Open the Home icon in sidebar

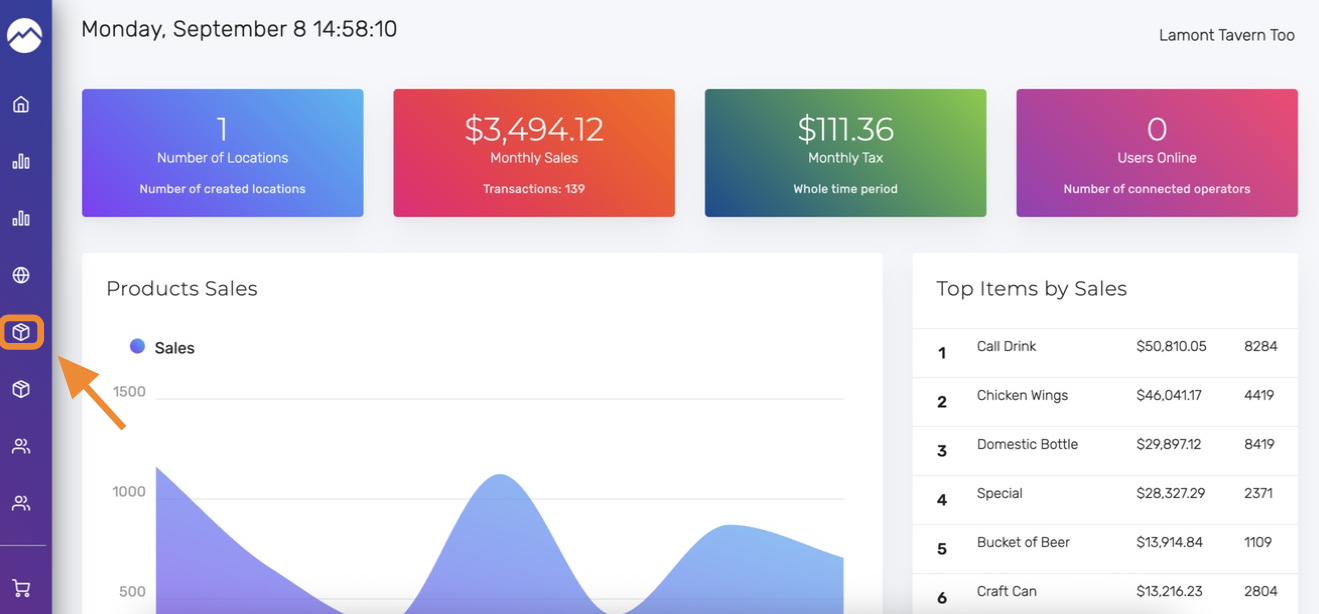click(21, 104)
